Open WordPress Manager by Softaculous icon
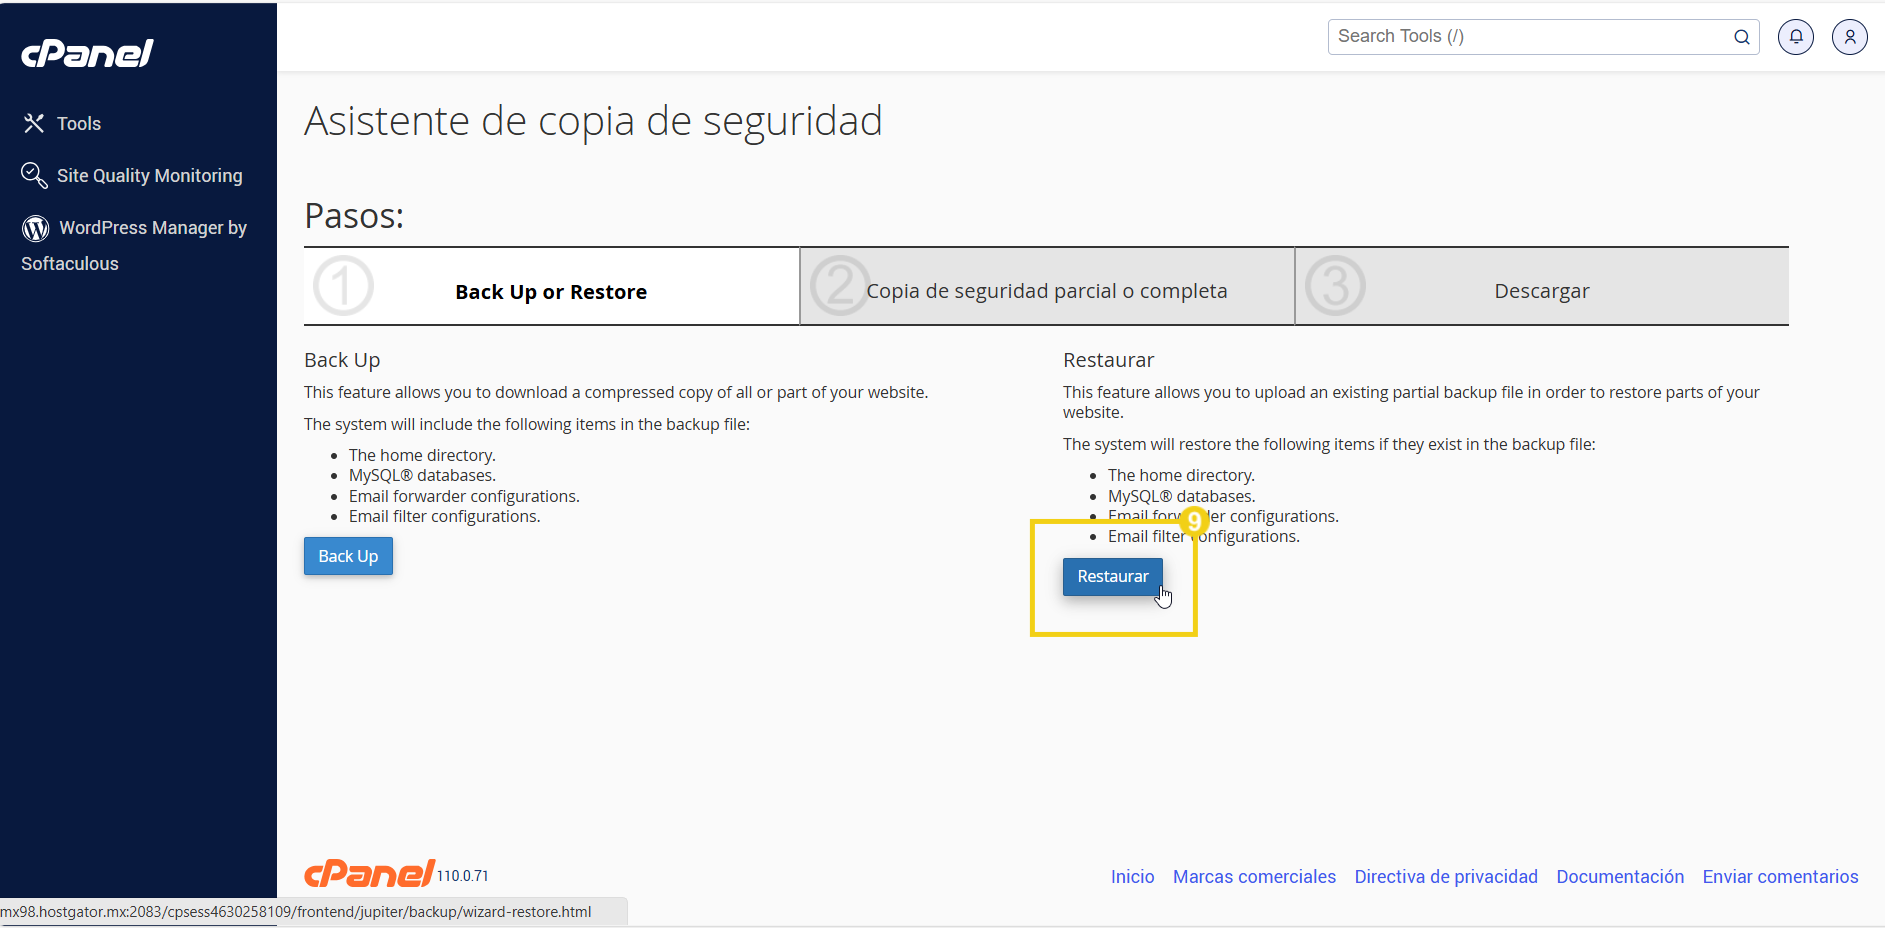The height and width of the screenshot is (928, 1885). pos(34,227)
